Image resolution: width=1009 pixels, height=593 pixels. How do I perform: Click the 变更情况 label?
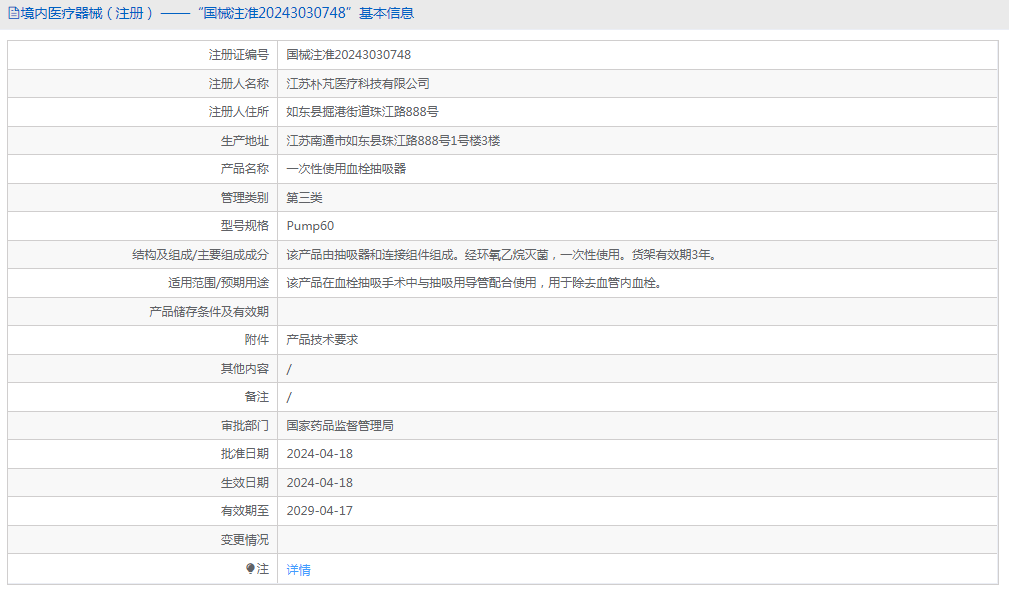tap(245, 540)
